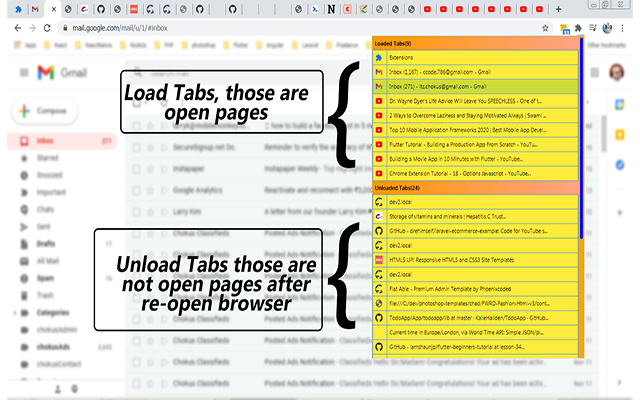Open the Laravel bookmarks folder
The width and height of the screenshot is (640, 400).
[x=305, y=45]
